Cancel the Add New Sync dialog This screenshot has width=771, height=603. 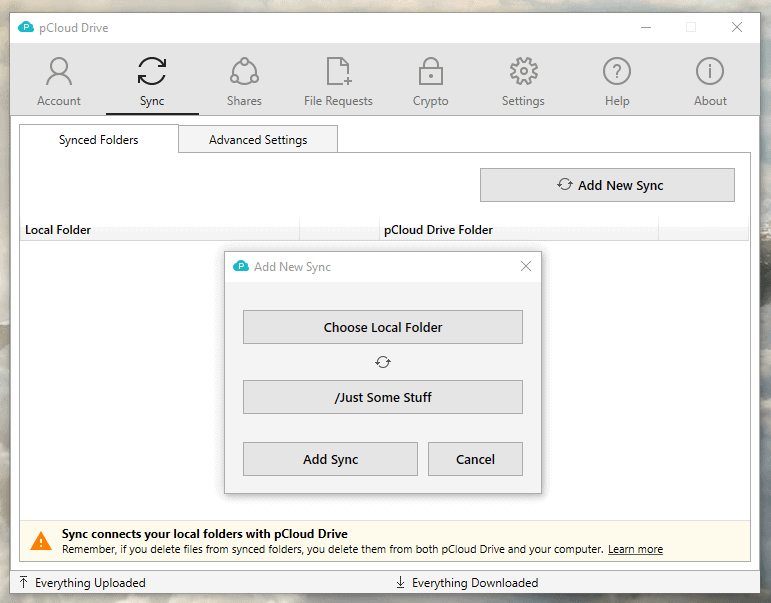pos(475,459)
